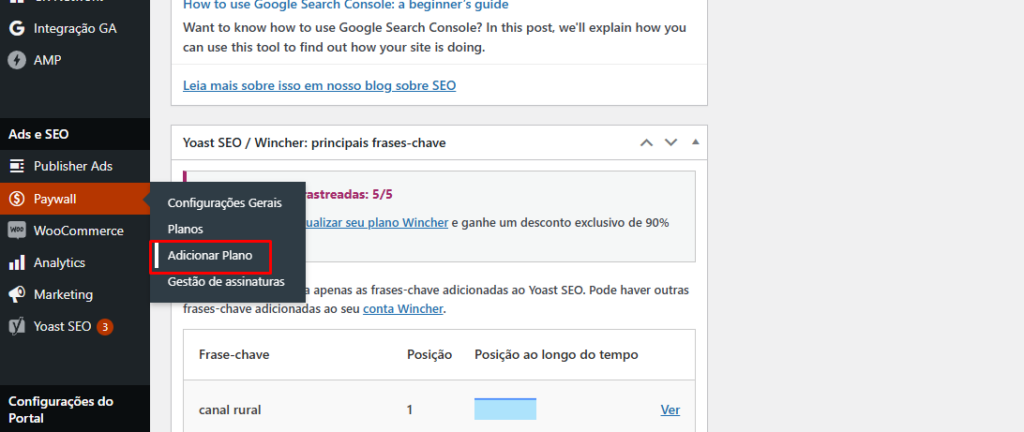This screenshot has height=432, width=1024.
Task: Open the Yoast SEO menu
Action: click(75, 326)
